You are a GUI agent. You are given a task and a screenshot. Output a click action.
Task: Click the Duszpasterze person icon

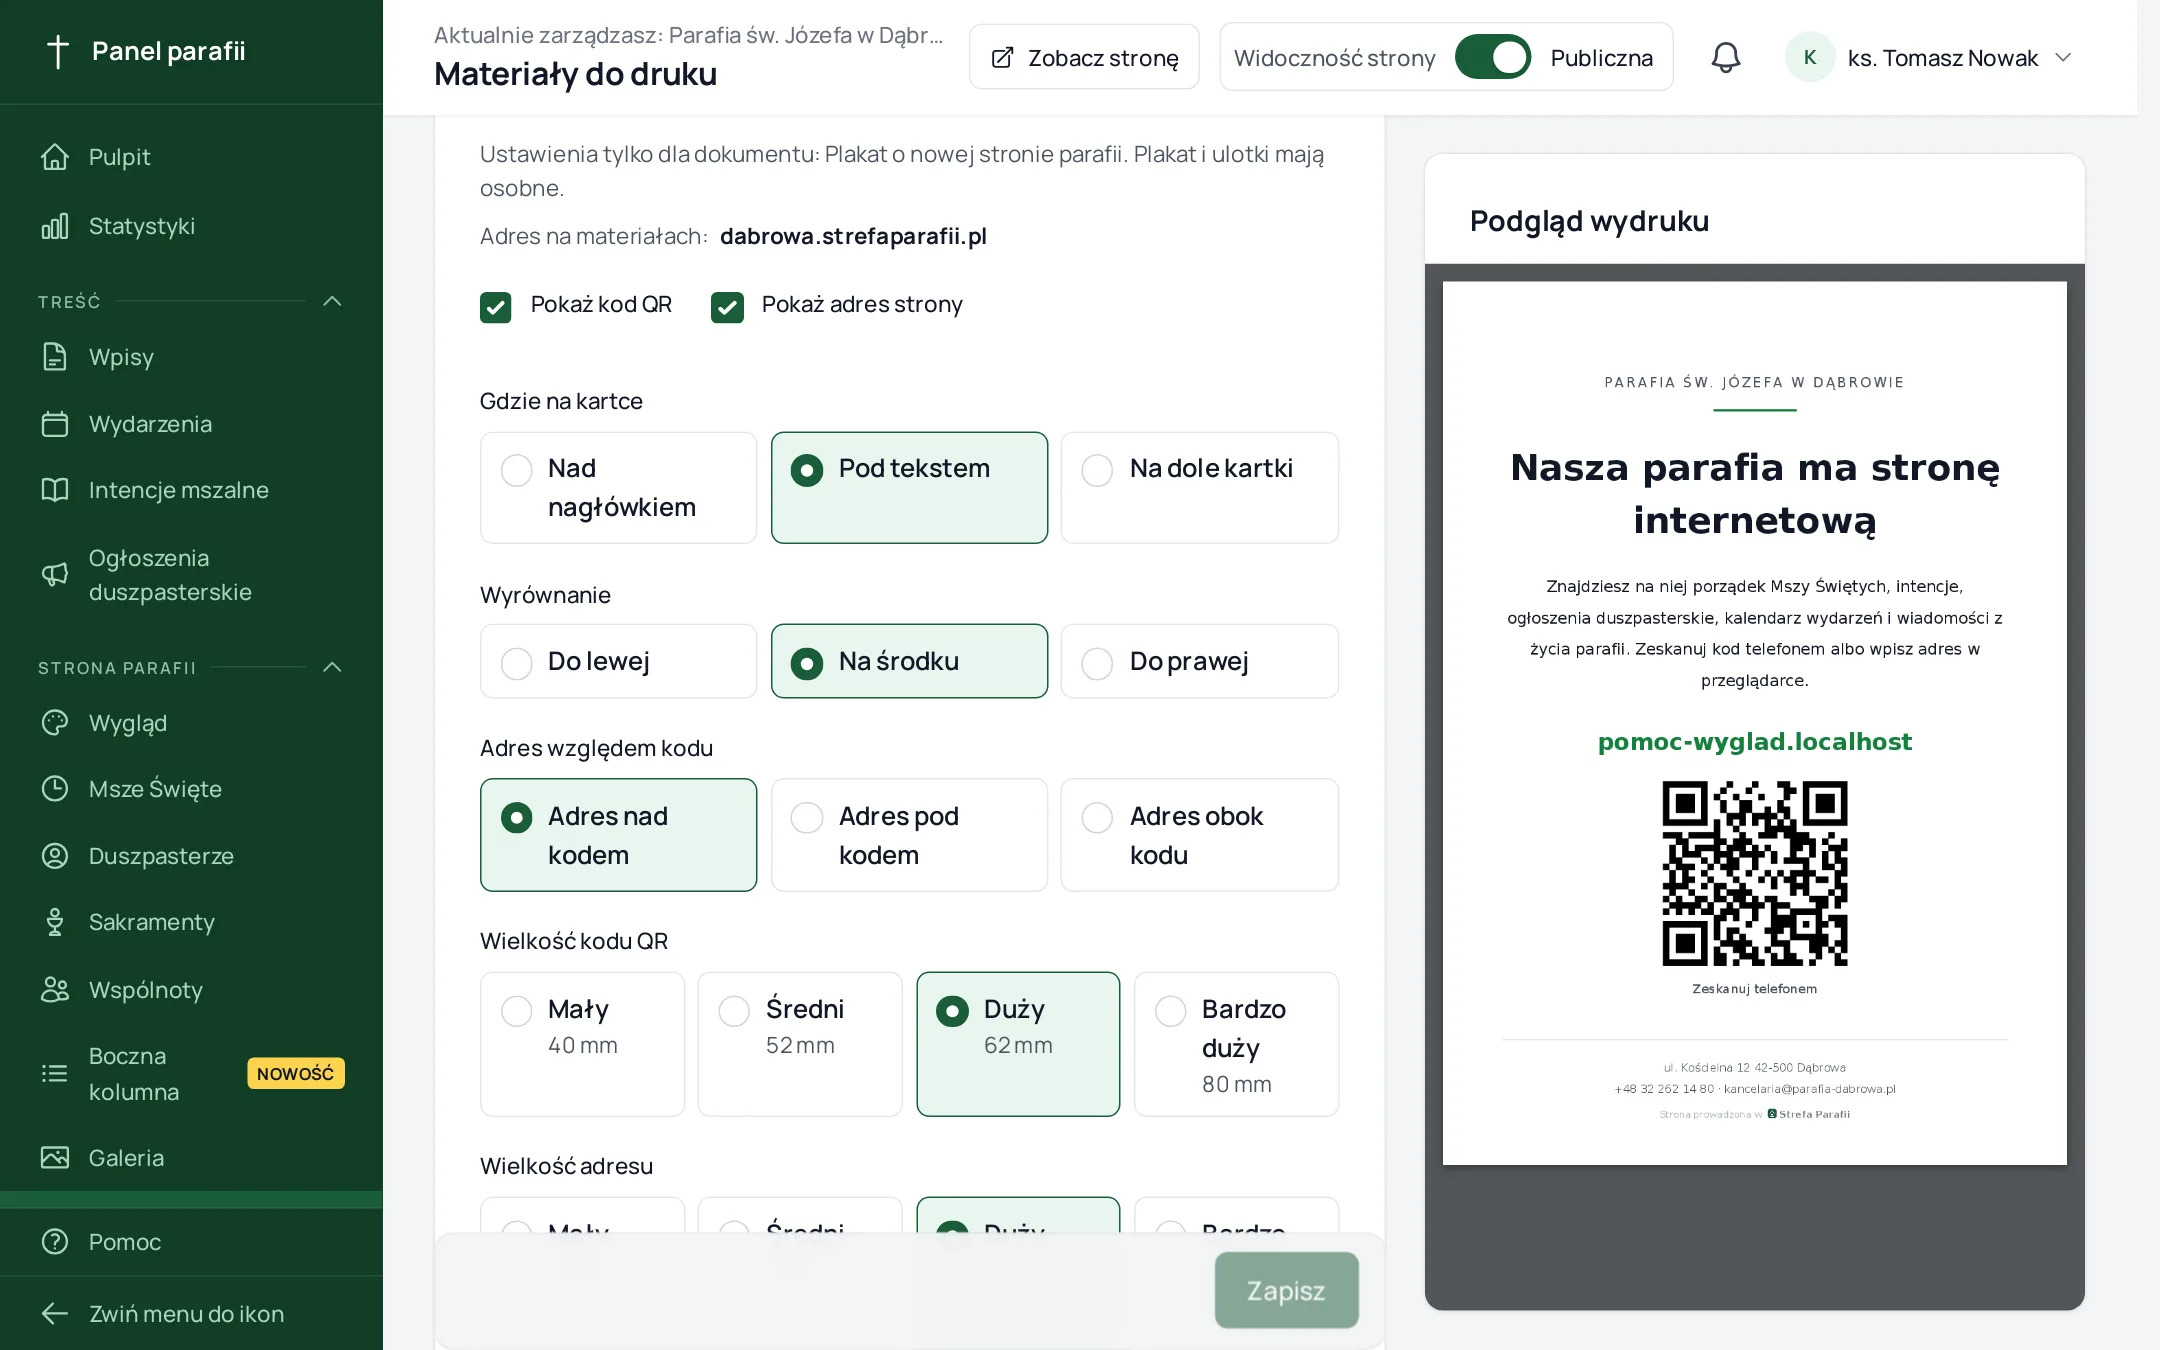tap(55, 856)
